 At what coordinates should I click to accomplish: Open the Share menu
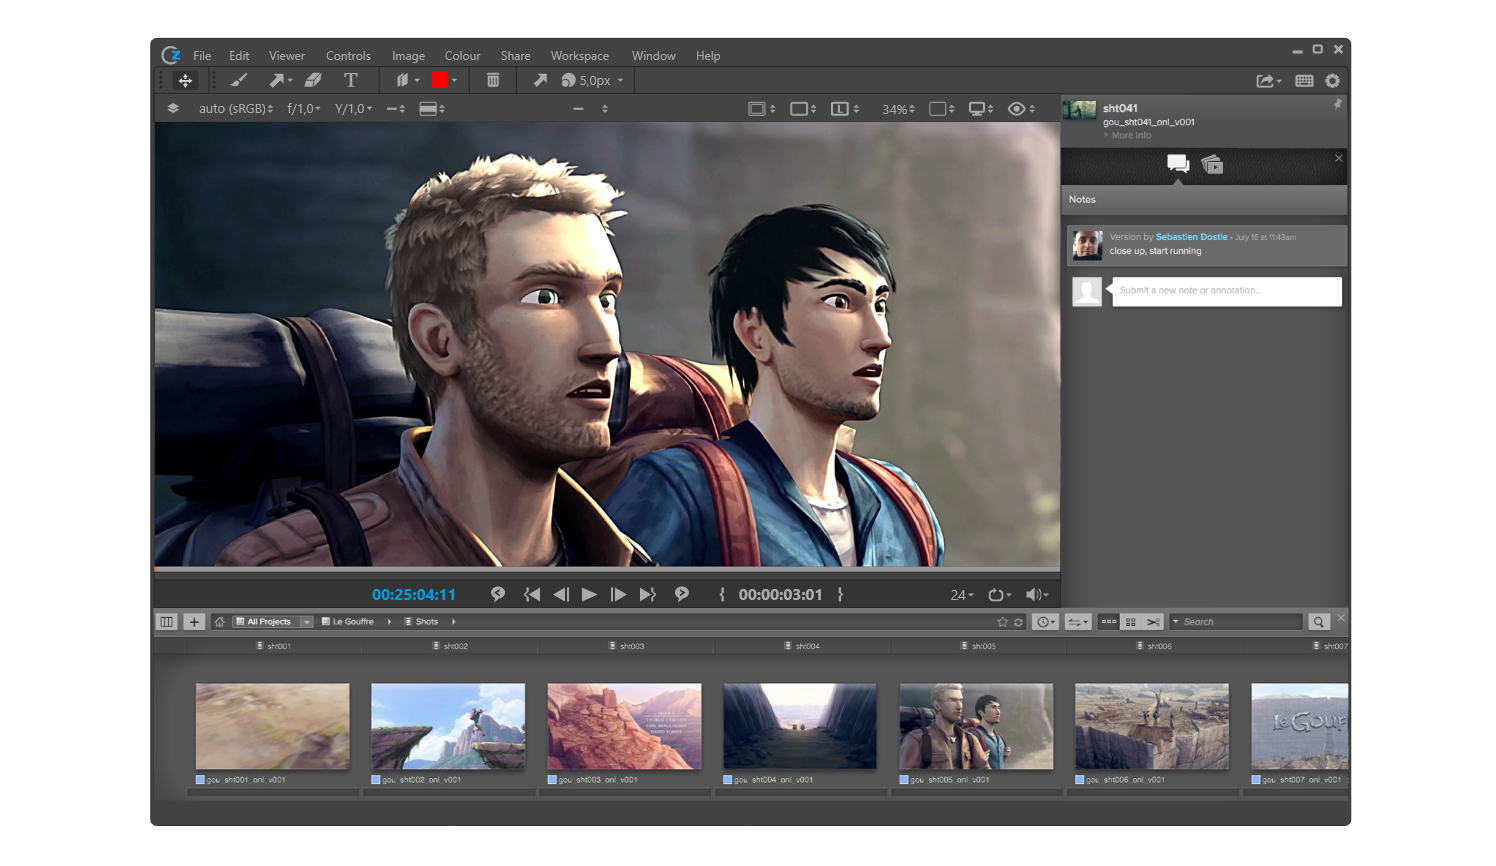516,56
